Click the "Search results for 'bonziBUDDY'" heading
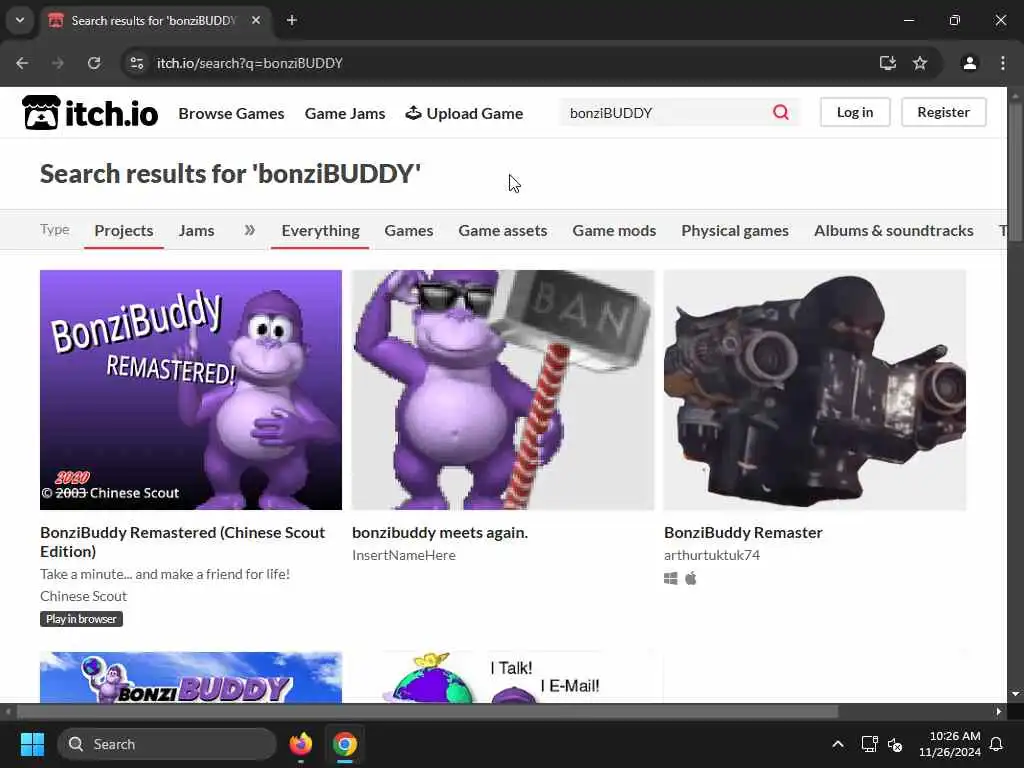The width and height of the screenshot is (1024, 768). (x=230, y=174)
